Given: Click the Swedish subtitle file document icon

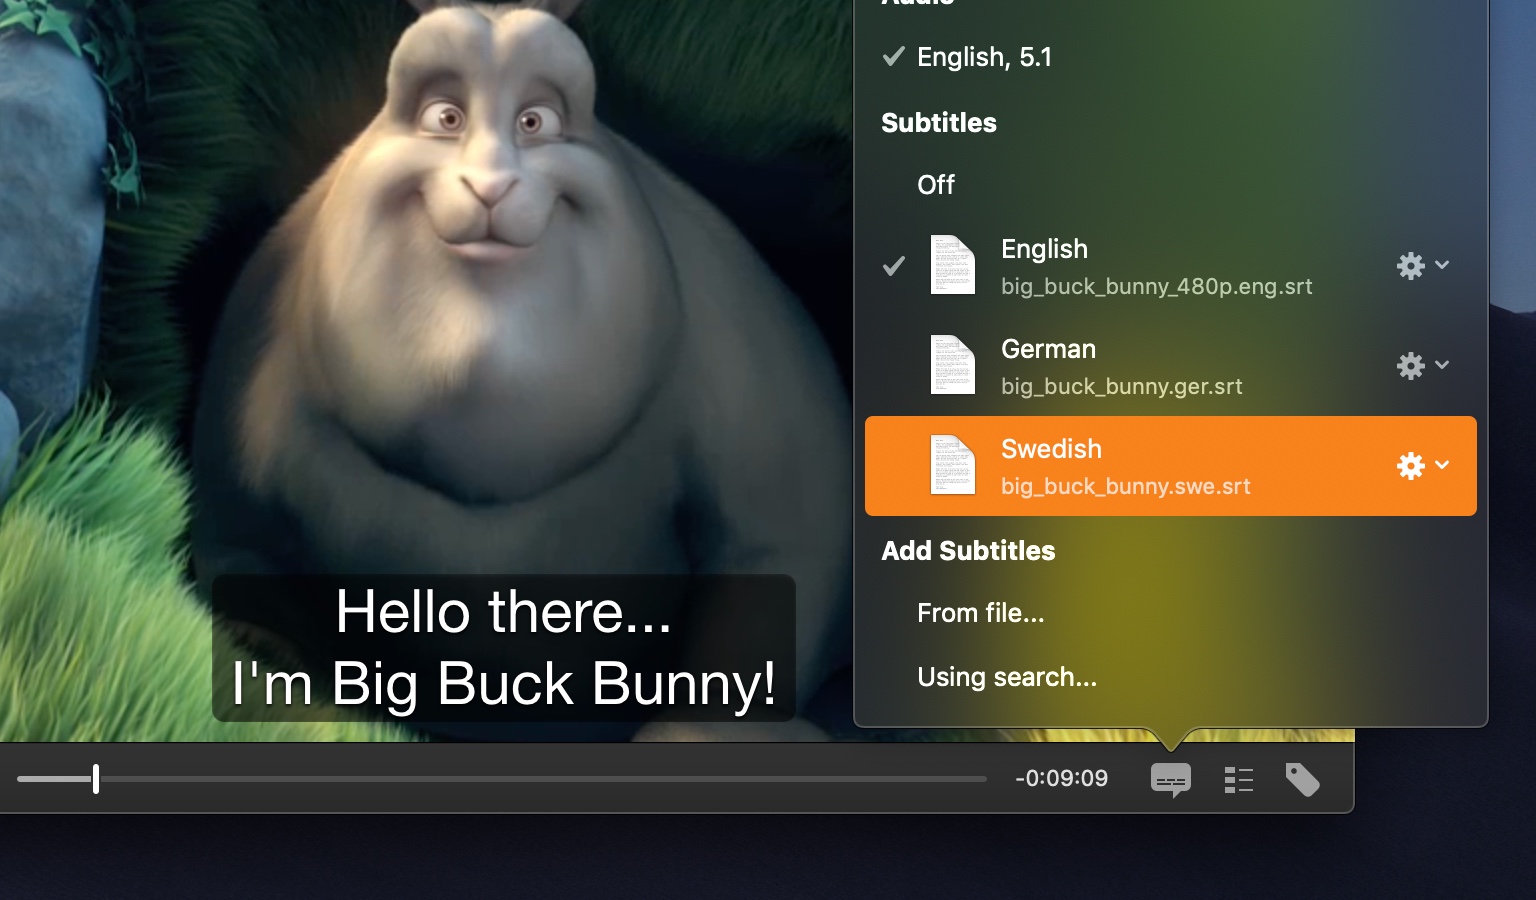Looking at the screenshot, I should coord(952,465).
